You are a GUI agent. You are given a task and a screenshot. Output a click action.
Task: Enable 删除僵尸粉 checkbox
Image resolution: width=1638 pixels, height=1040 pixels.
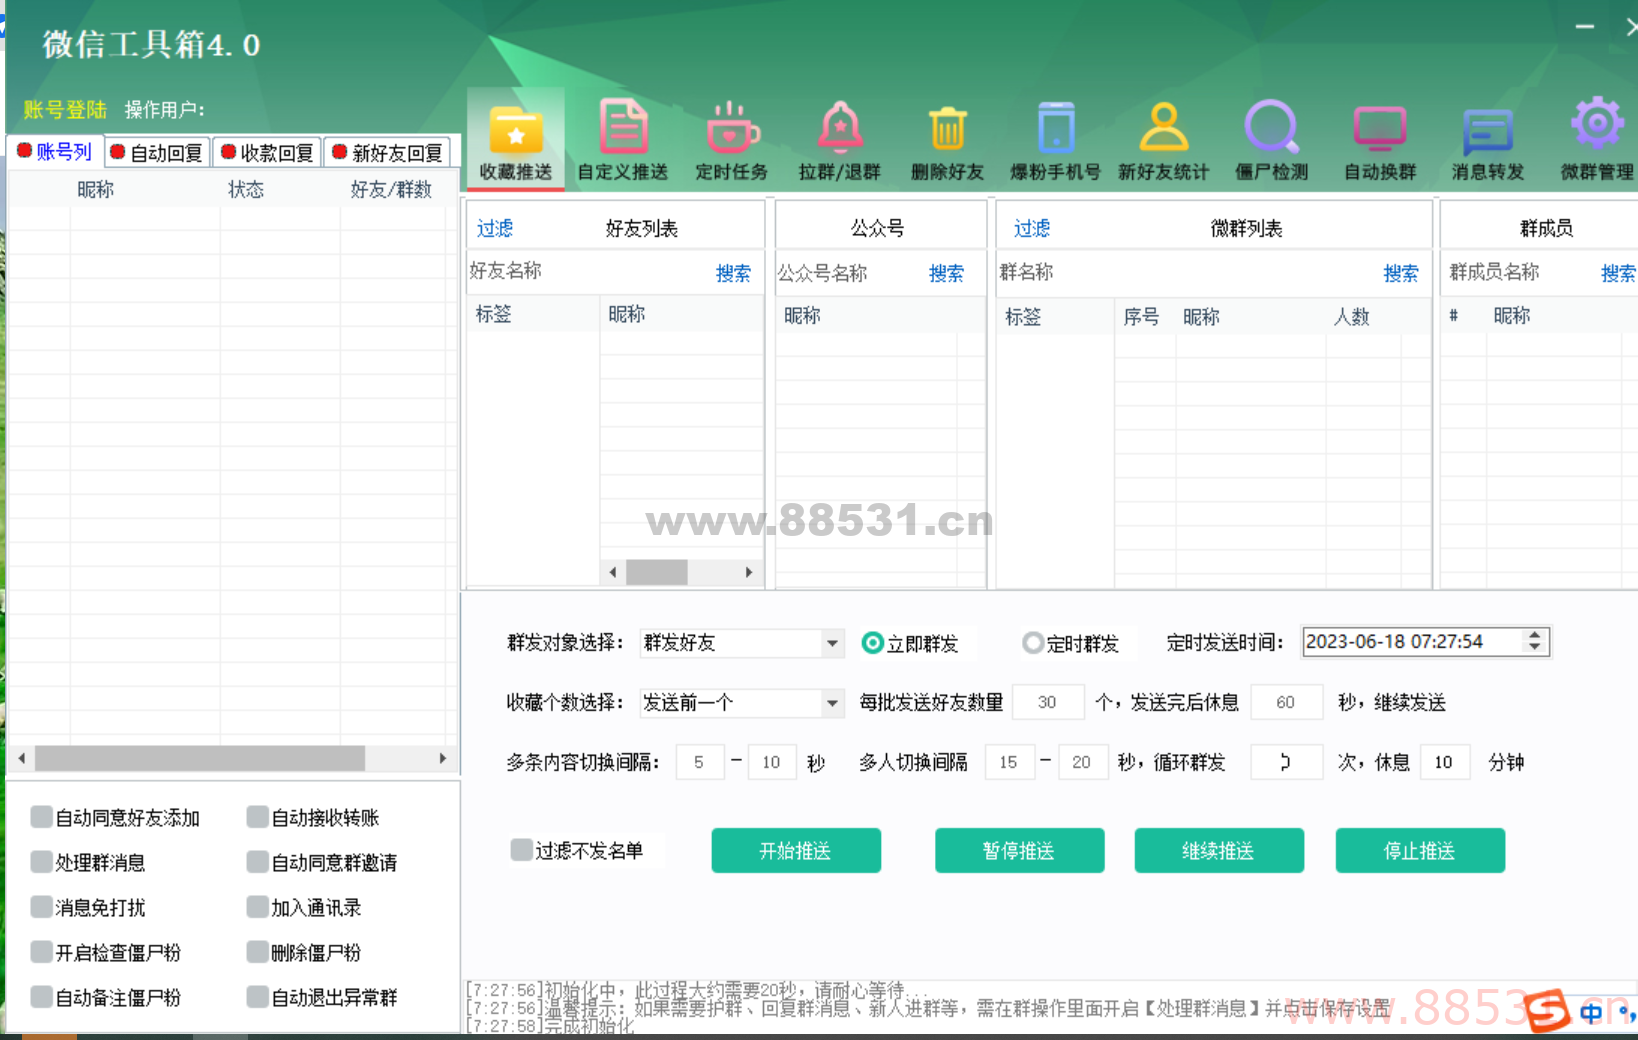(258, 952)
